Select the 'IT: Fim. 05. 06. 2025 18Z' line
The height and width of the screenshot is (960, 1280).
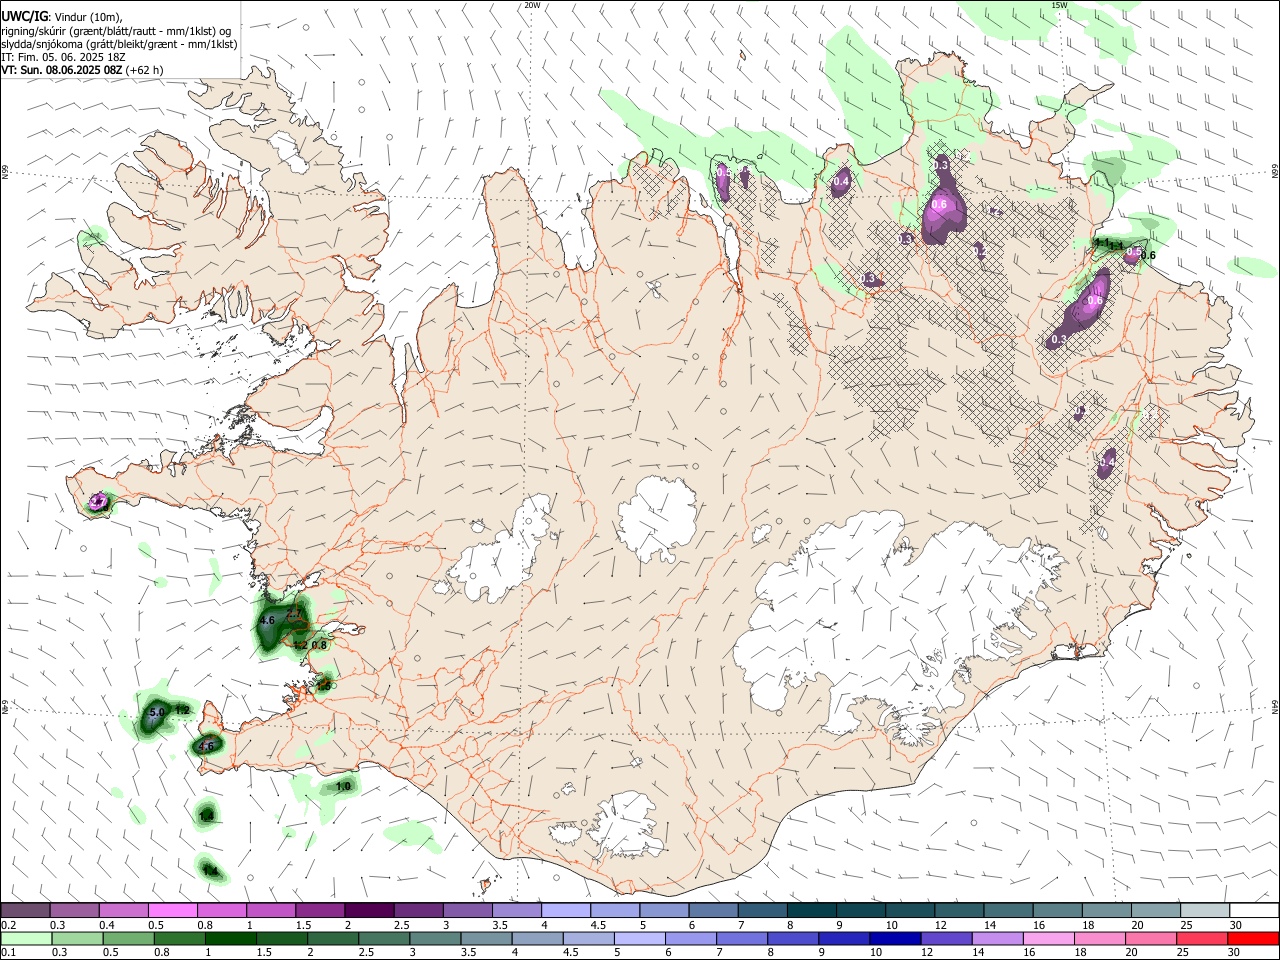click(63, 57)
